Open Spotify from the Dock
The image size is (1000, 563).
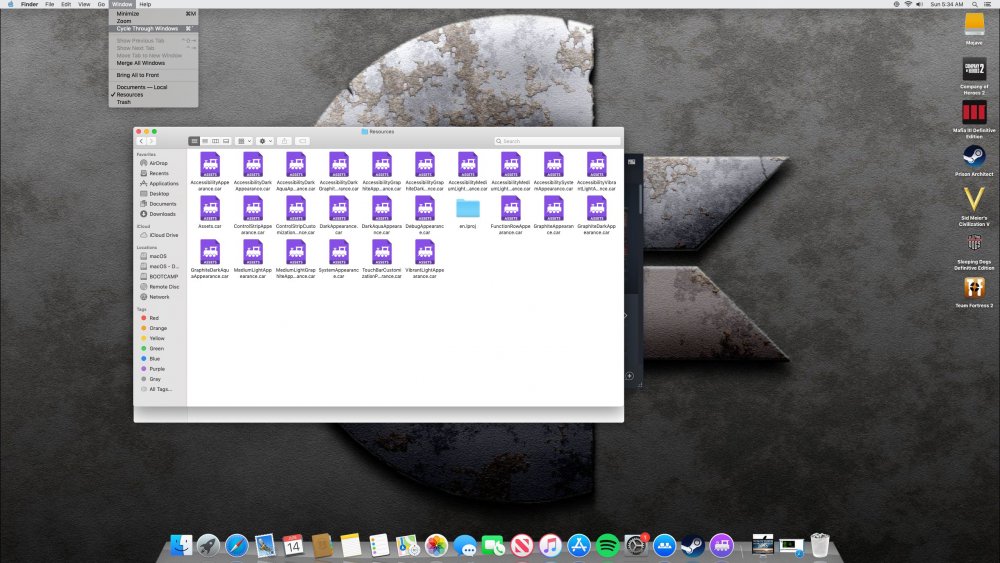[607, 546]
